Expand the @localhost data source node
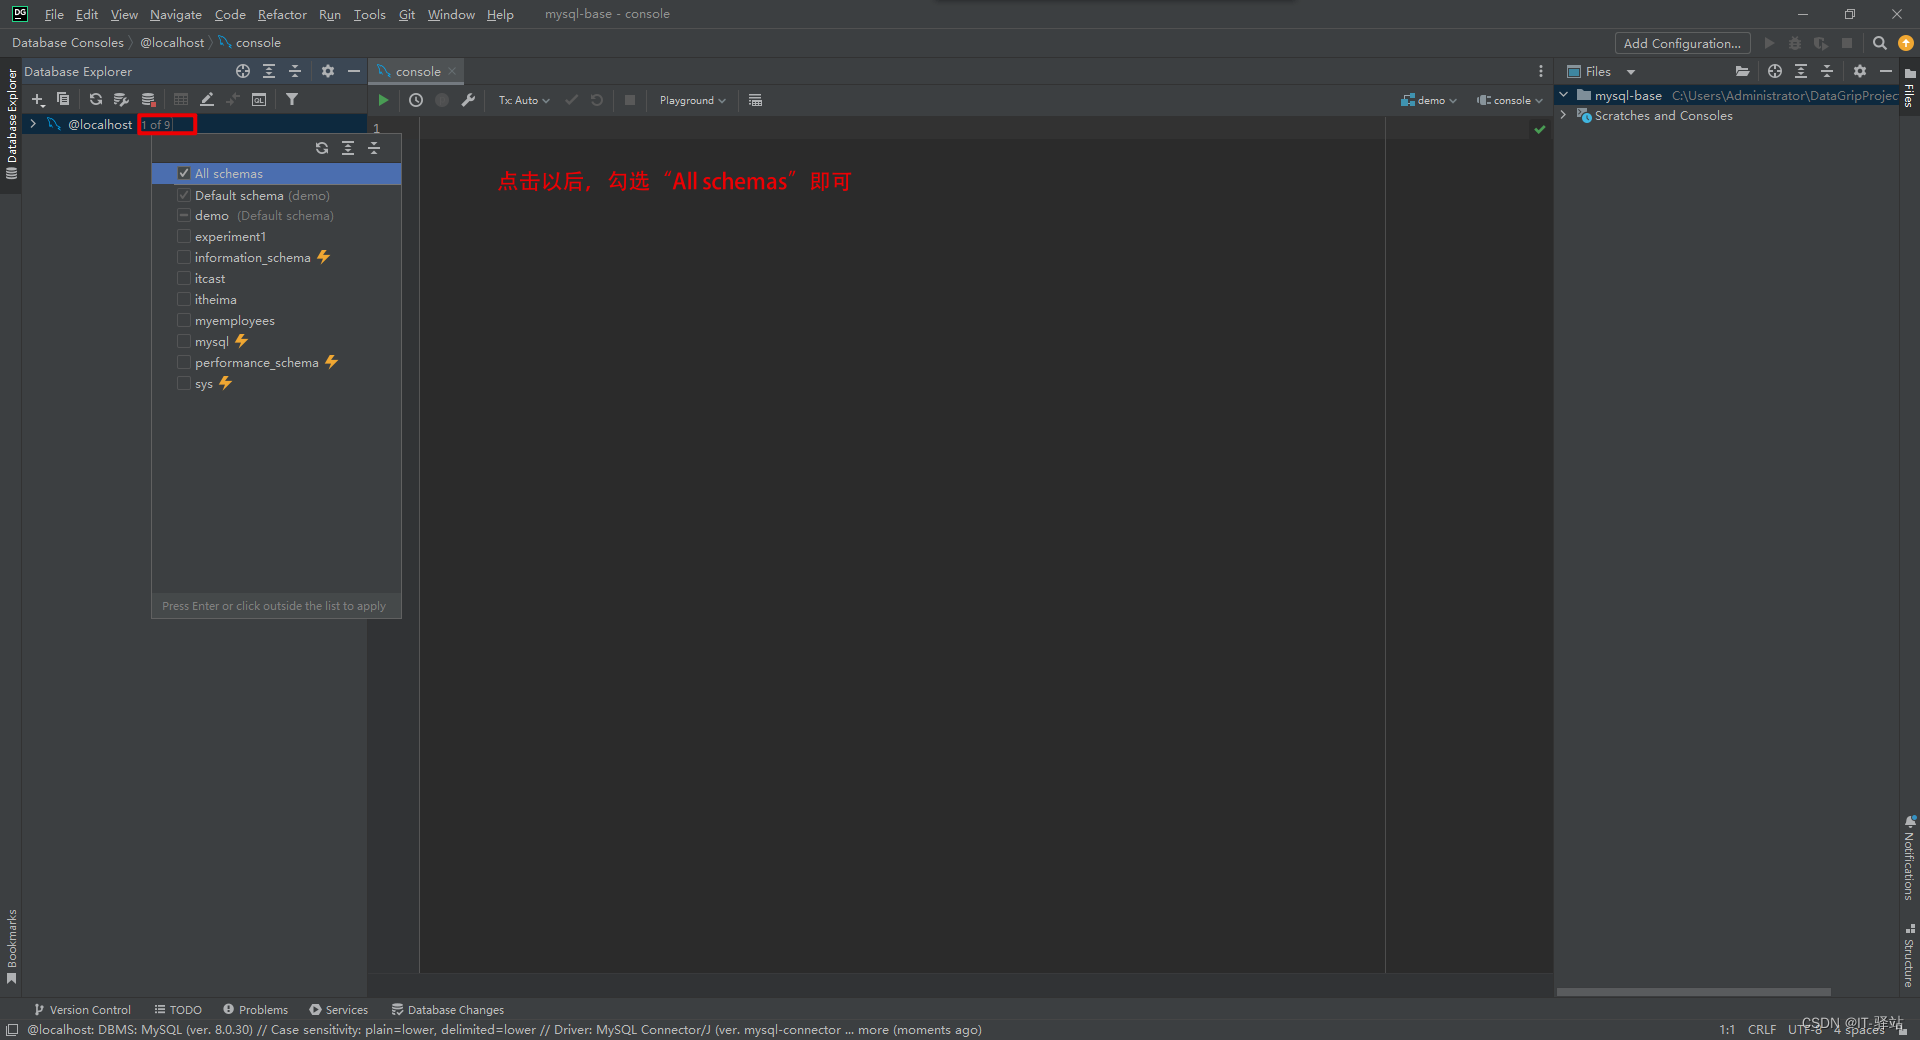Viewport: 1920px width, 1040px height. point(33,124)
